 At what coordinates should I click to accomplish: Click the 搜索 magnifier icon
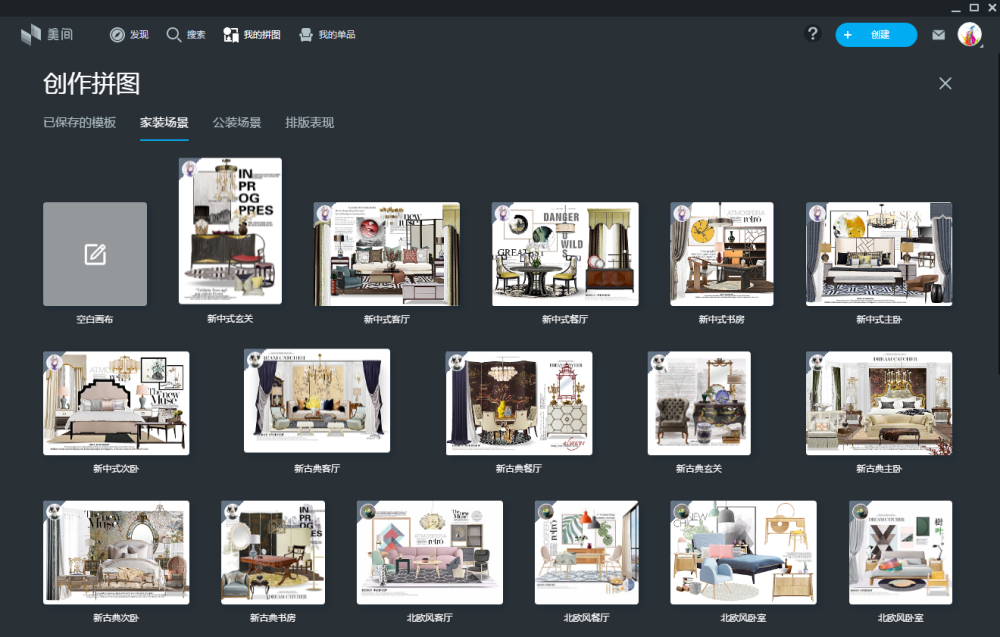click(x=174, y=35)
